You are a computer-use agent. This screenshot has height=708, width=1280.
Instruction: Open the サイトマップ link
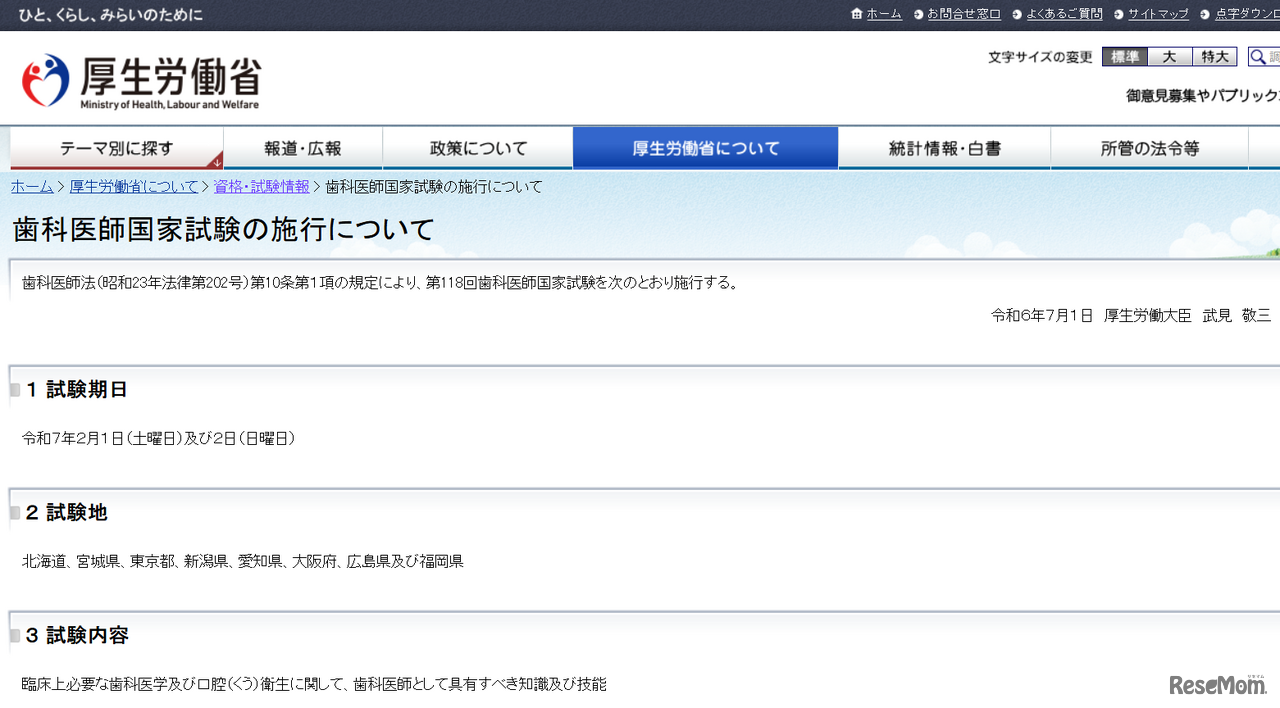pos(1158,14)
